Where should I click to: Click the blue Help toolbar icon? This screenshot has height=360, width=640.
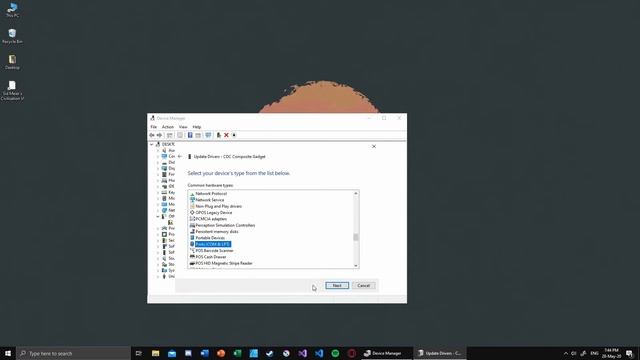point(190,135)
